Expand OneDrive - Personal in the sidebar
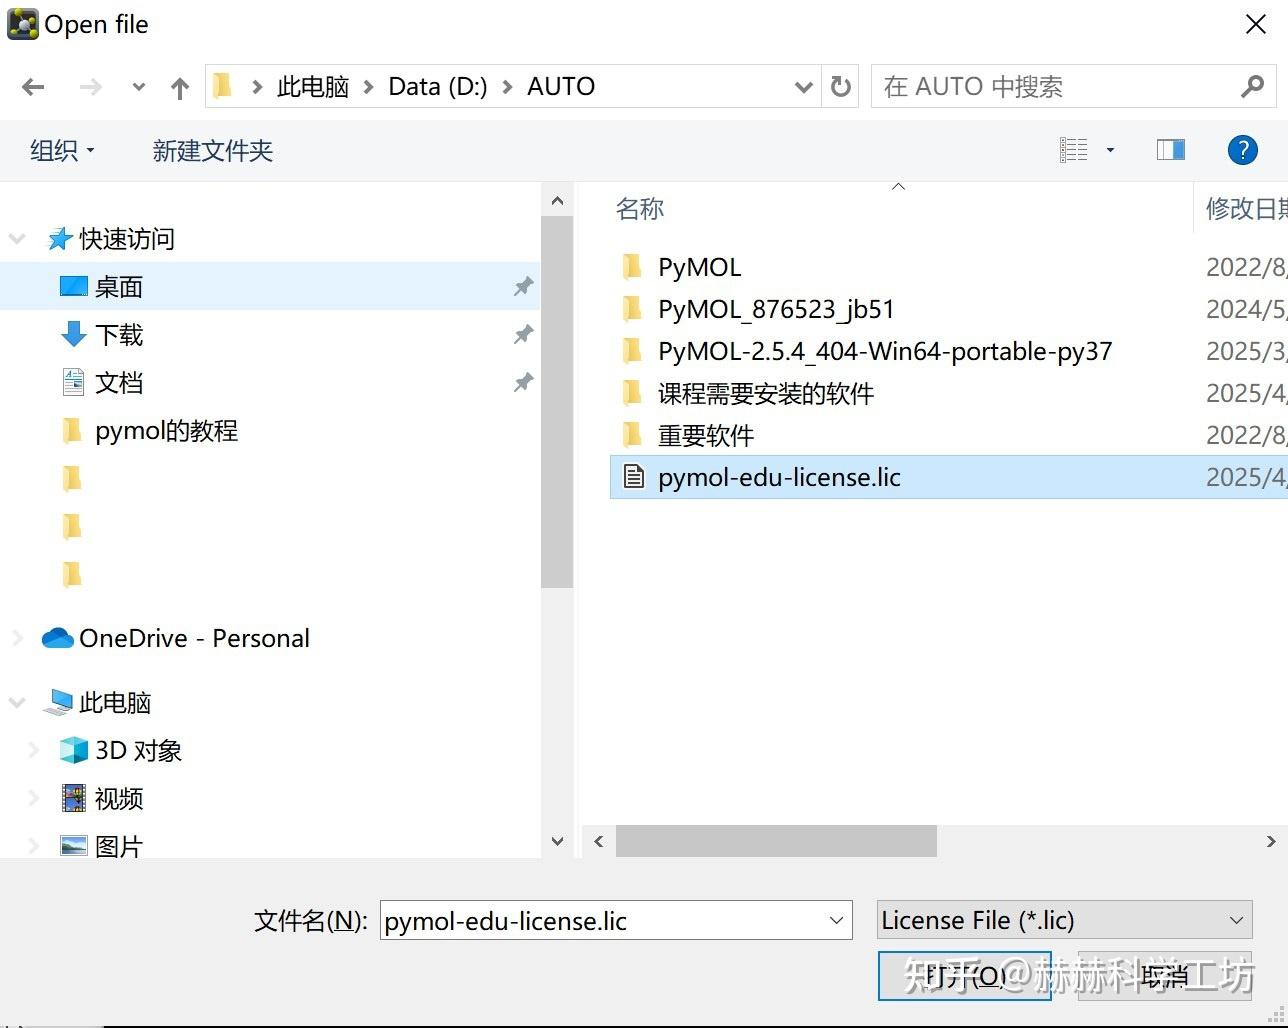 click(x=17, y=638)
